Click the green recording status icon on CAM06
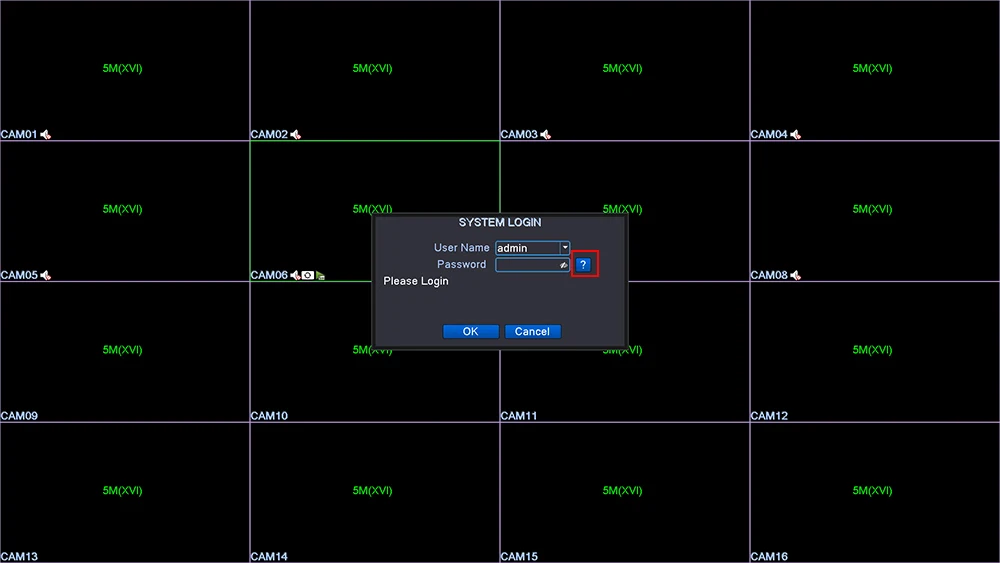 321,275
